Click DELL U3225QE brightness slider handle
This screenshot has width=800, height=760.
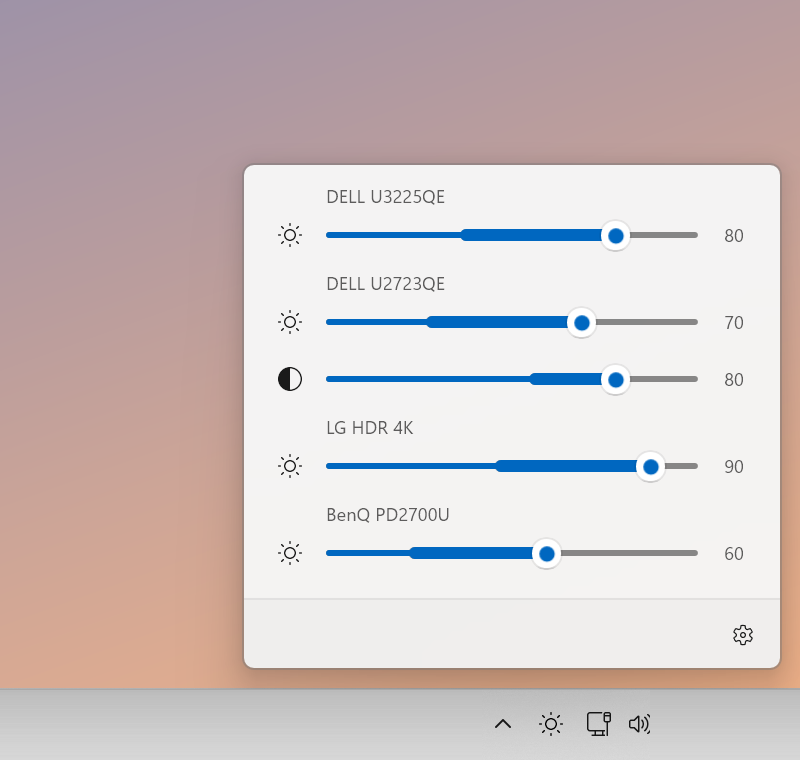click(x=616, y=236)
